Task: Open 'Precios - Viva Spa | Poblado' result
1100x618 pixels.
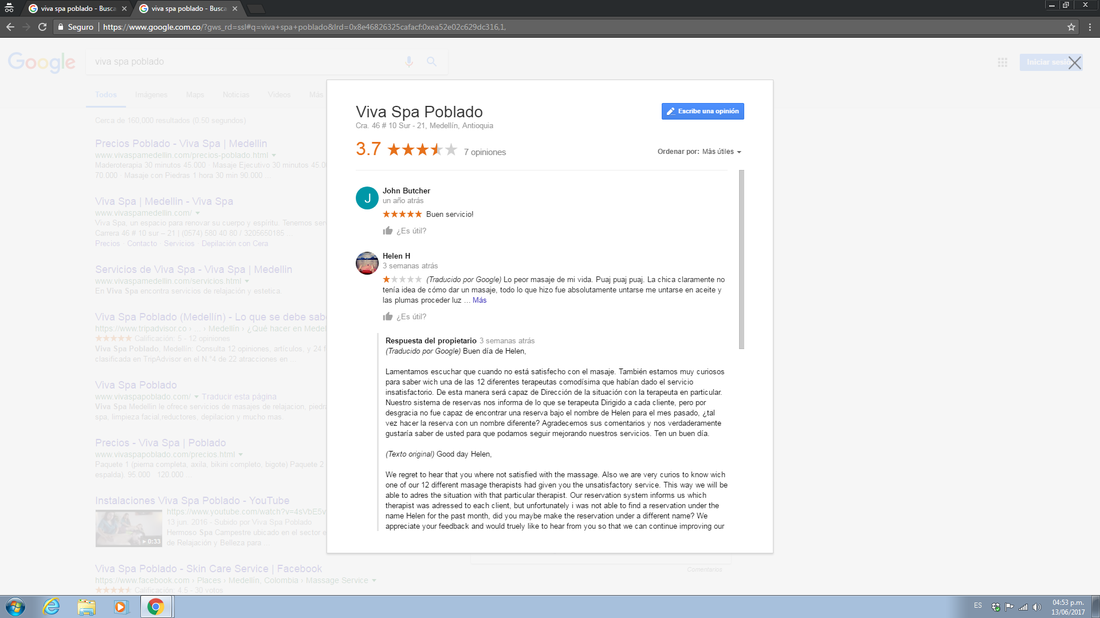Action: [x=160, y=443]
